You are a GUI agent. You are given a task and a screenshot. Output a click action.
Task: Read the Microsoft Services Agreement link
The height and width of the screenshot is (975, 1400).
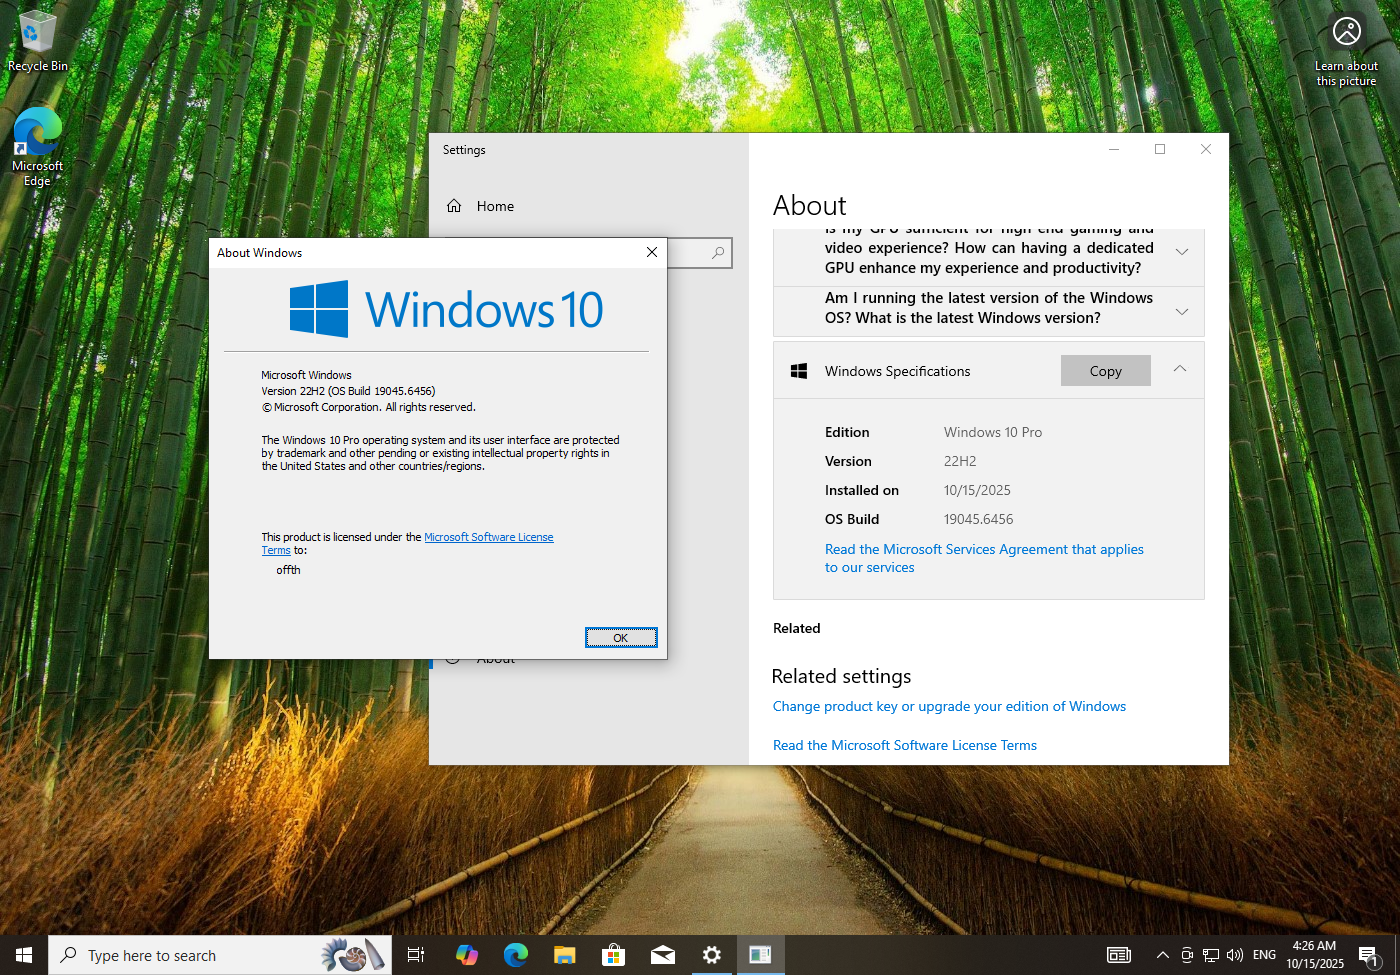pyautogui.click(x=983, y=549)
